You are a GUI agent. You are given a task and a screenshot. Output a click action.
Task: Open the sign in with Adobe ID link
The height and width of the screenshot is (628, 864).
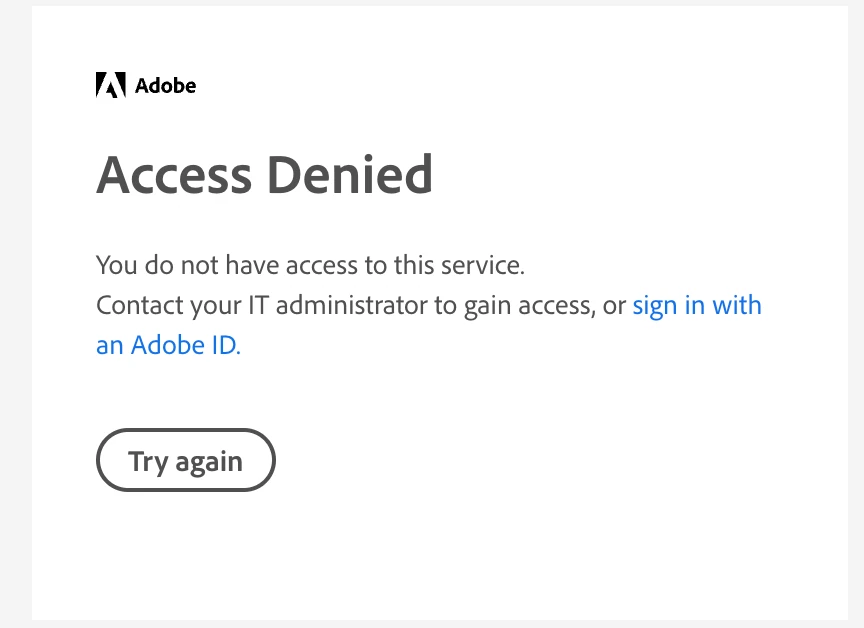pyautogui.click(x=697, y=305)
